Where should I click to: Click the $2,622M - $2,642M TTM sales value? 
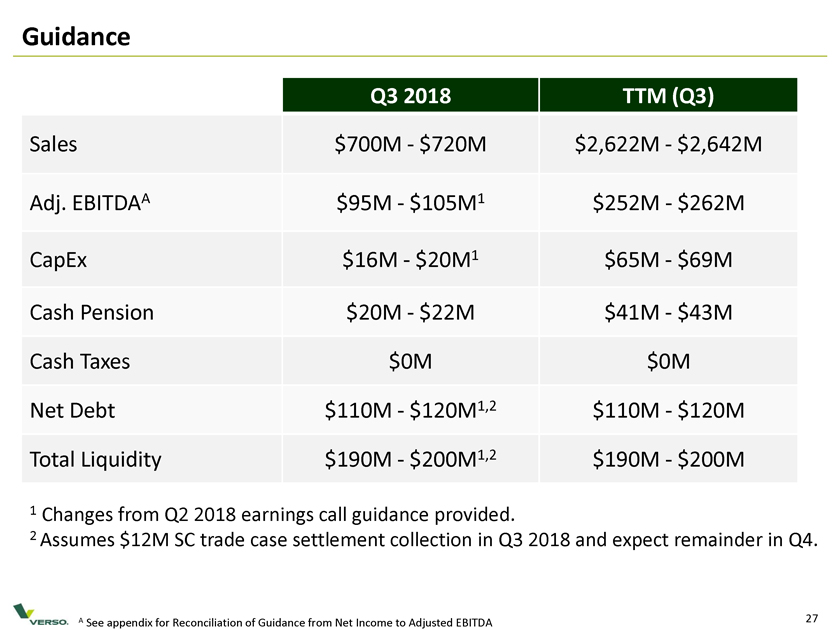coord(668,144)
